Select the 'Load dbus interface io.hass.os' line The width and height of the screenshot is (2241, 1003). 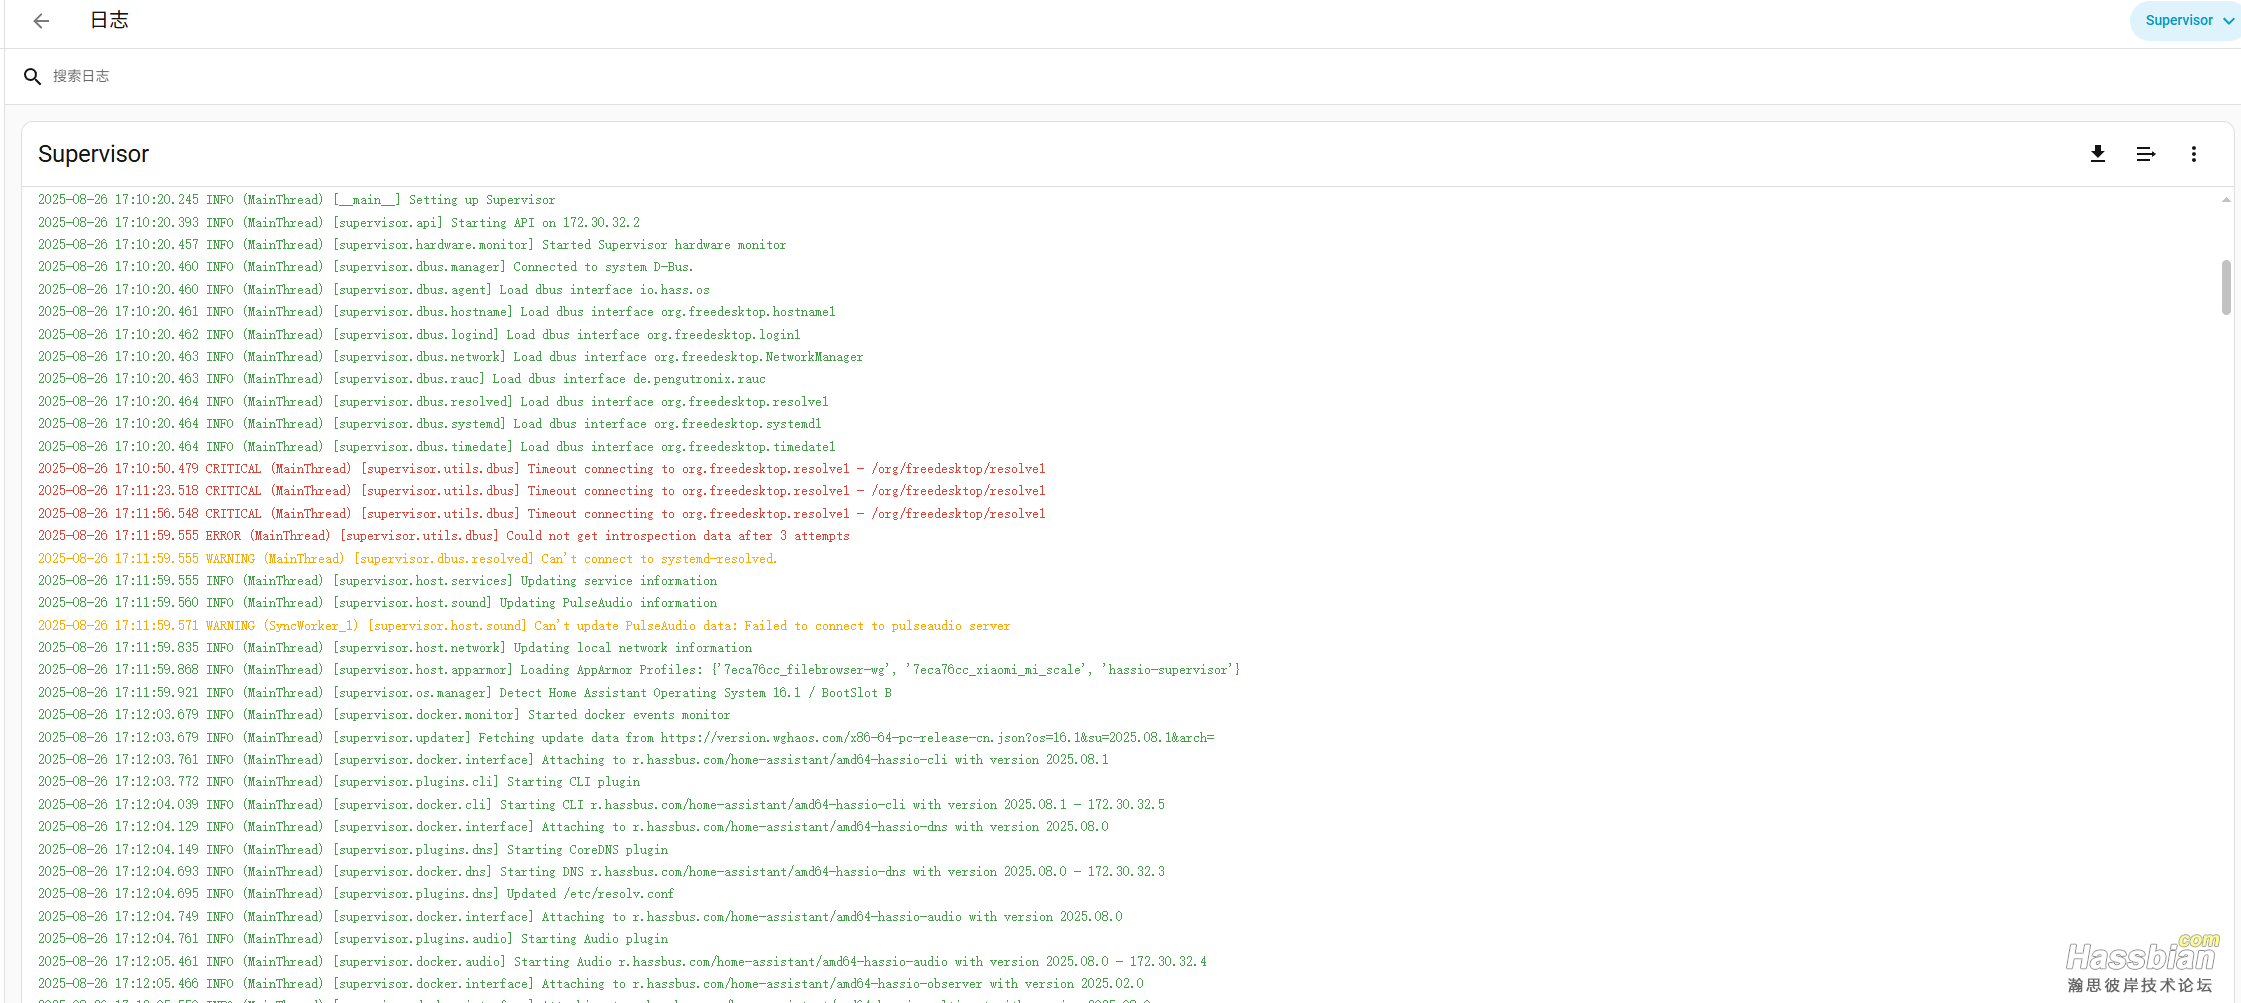point(374,290)
